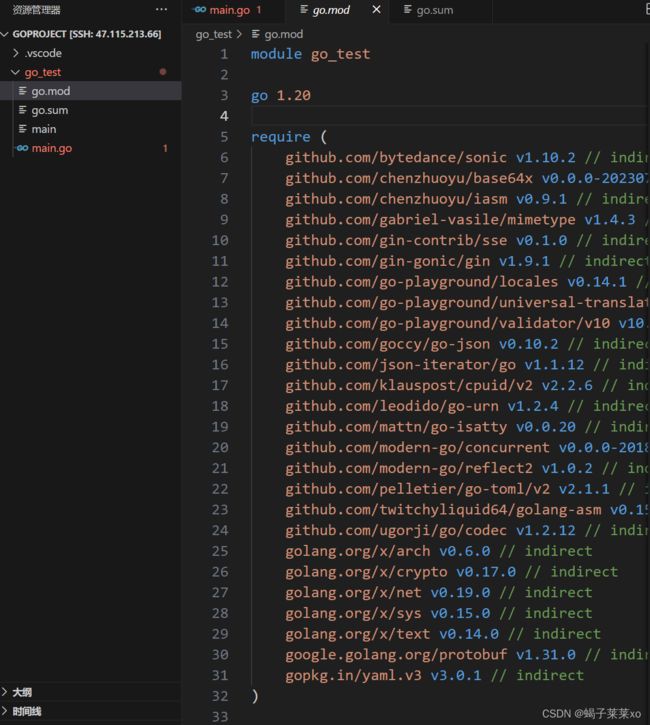Screen dimensions: 650x725
Task: Open go.sum from the file tree
Action: click(91, 110)
